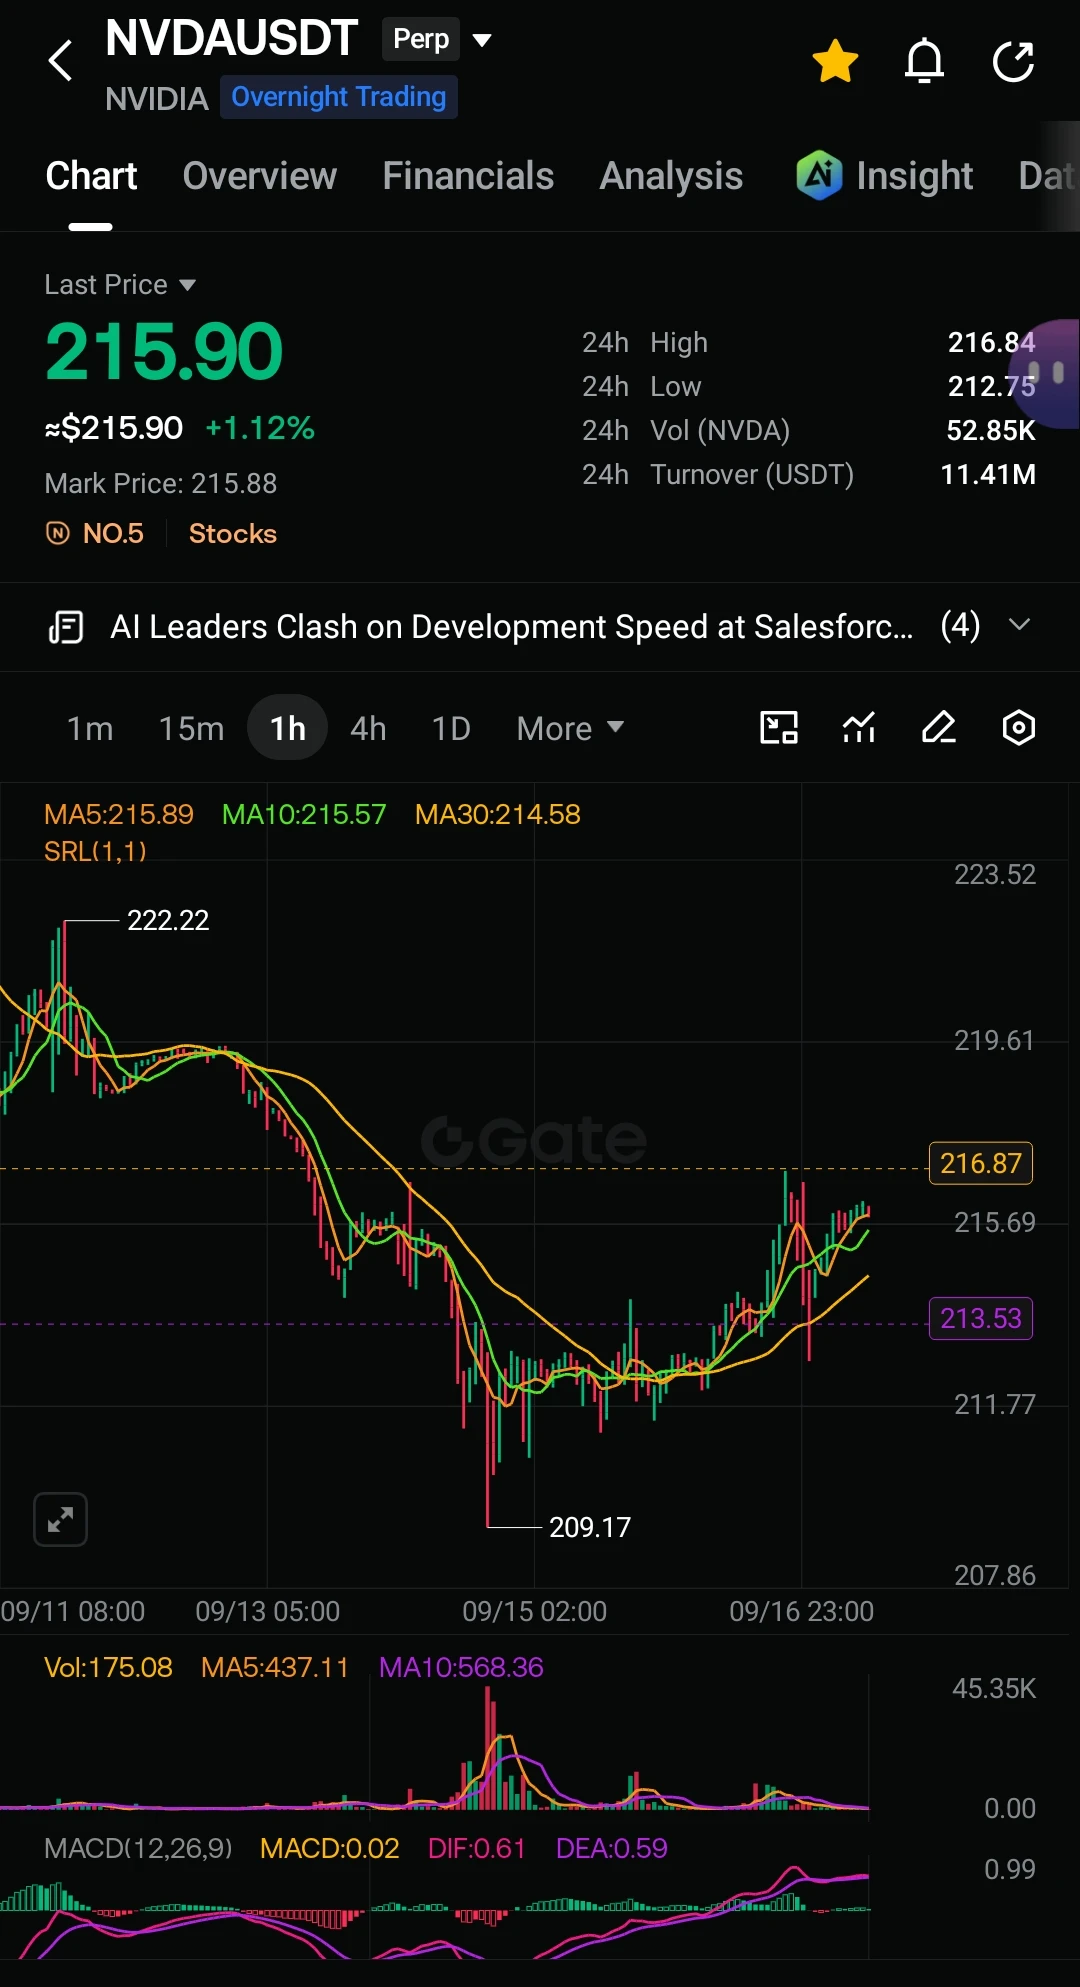Tap the 24h High value 216.84

991,342
